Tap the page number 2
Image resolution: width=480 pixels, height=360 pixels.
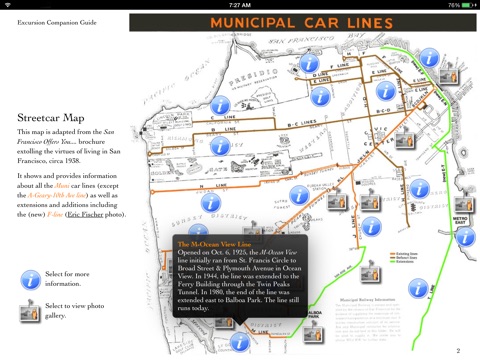pyautogui.click(x=458, y=351)
